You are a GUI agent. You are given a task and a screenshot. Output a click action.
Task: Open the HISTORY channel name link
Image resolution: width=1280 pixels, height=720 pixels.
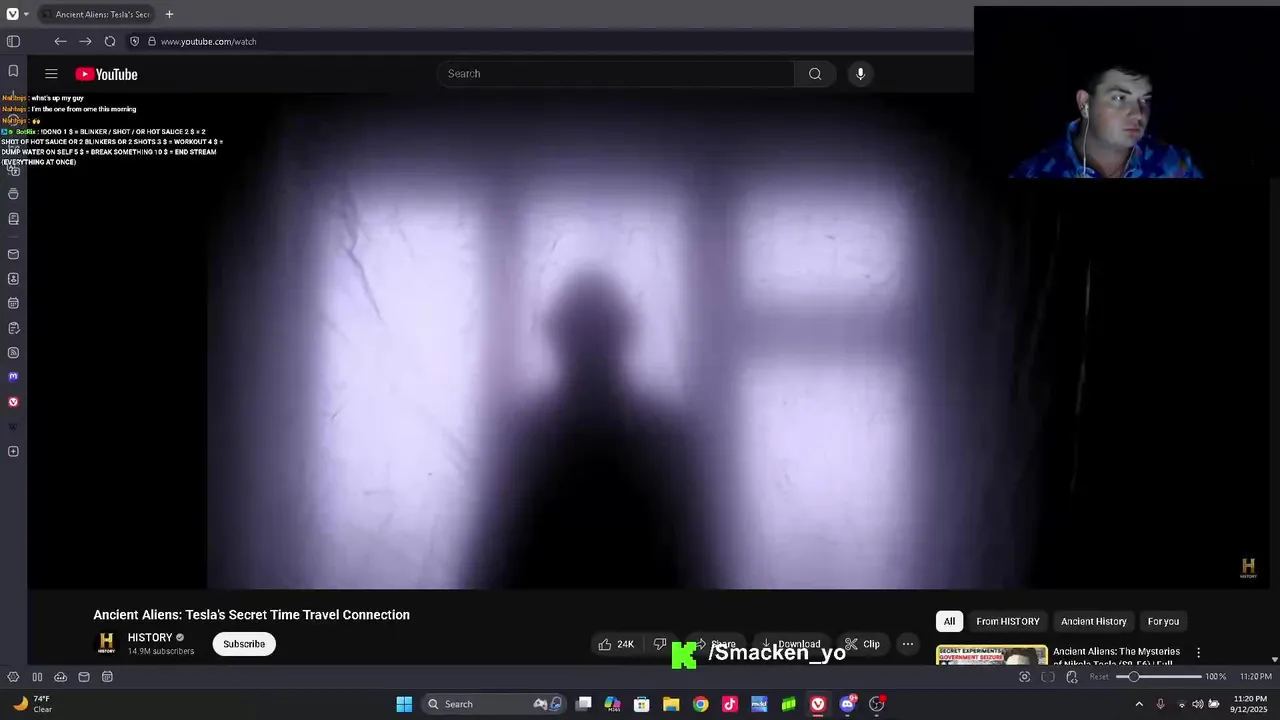tap(150, 638)
